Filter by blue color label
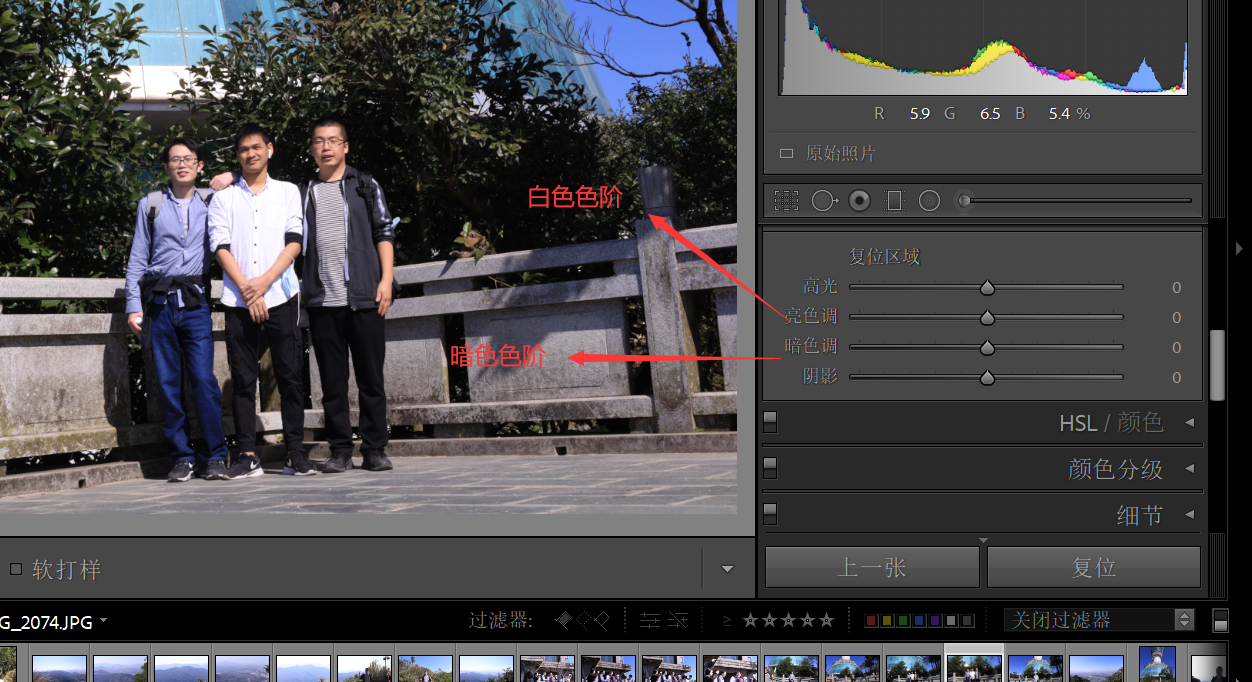The height and width of the screenshot is (682, 1252). (919, 620)
